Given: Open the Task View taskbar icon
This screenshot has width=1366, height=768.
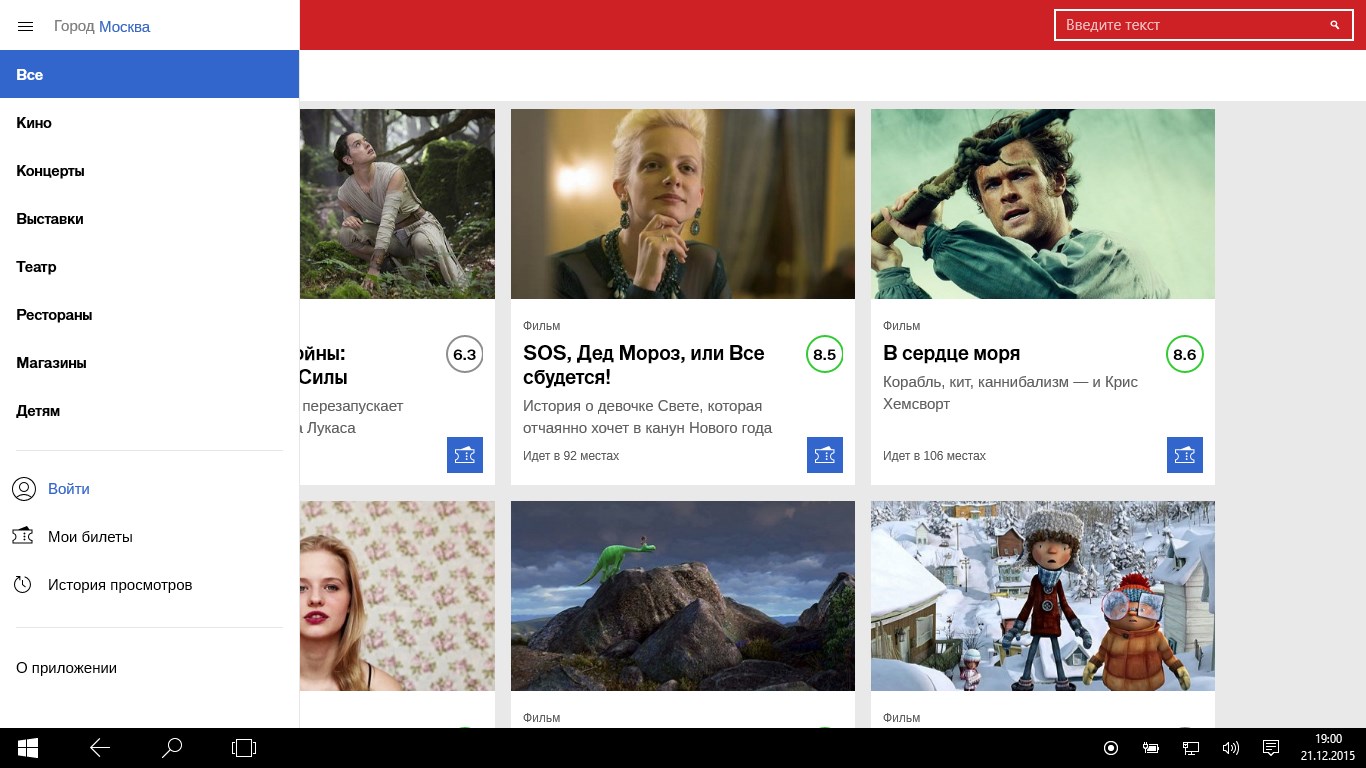Looking at the screenshot, I should tap(244, 748).
